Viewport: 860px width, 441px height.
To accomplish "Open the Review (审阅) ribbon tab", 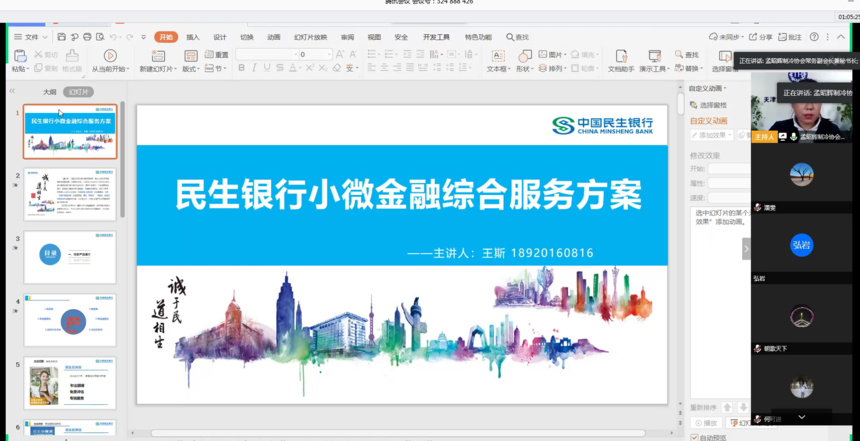I will pos(347,37).
